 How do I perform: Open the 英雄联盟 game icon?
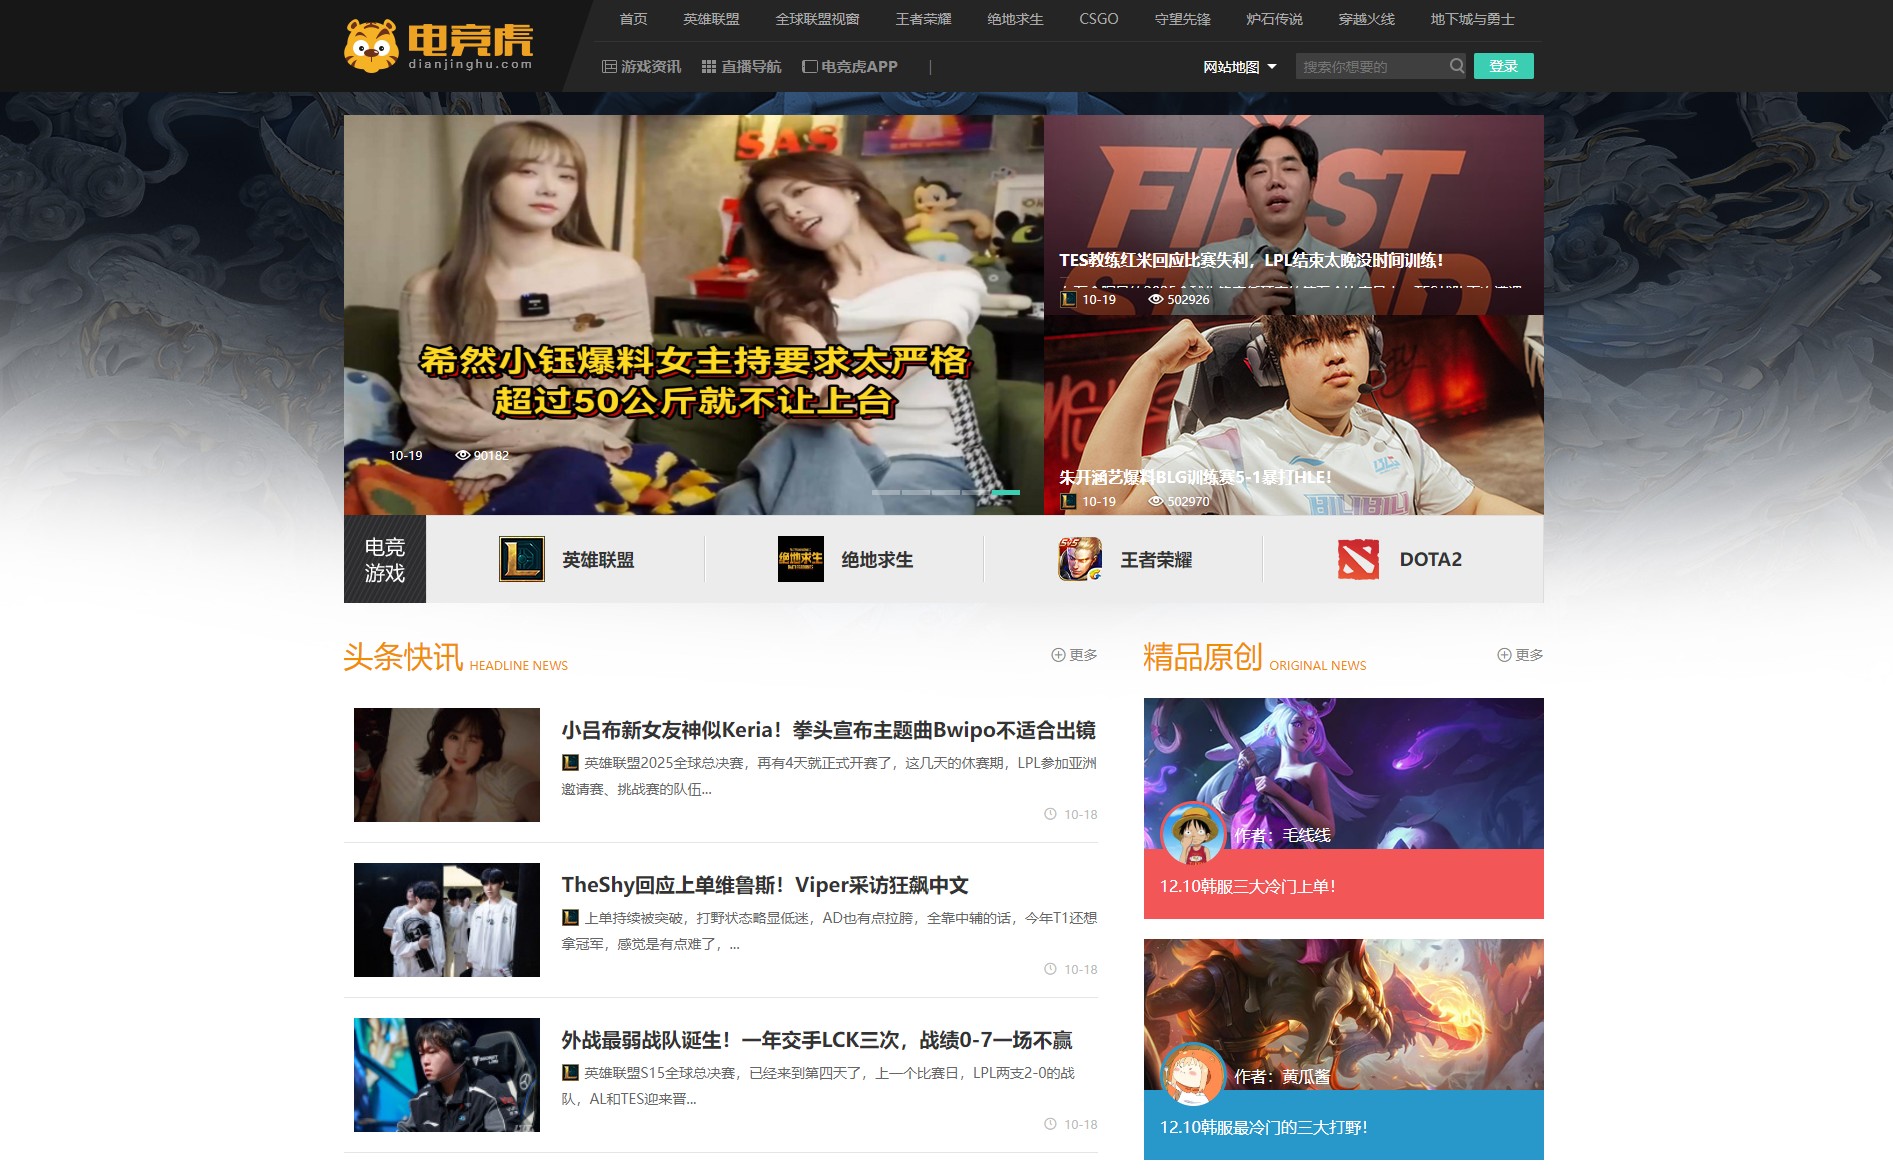click(x=521, y=560)
